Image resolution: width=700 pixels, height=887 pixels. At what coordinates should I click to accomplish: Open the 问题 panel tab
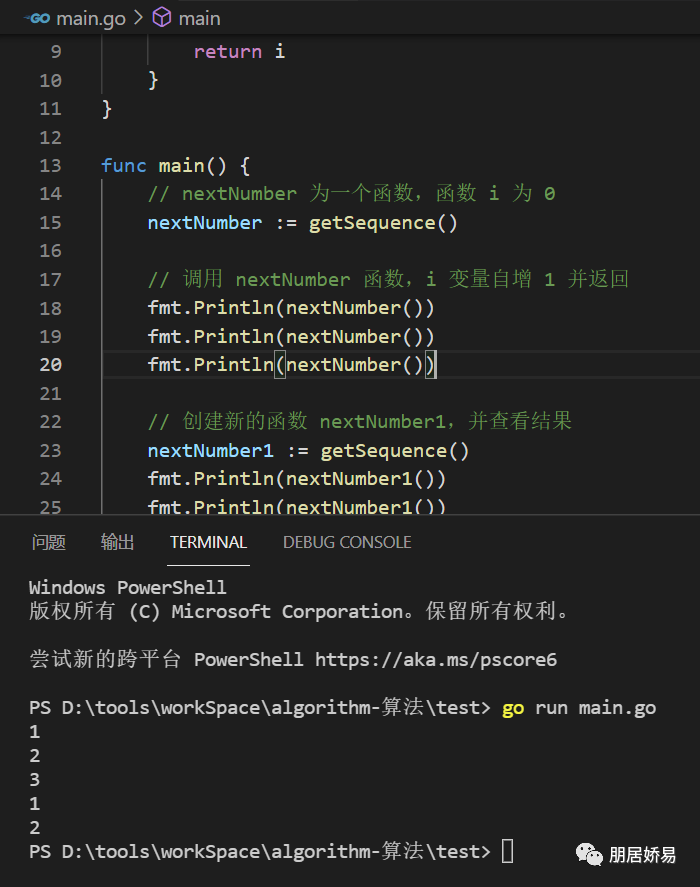click(x=49, y=542)
